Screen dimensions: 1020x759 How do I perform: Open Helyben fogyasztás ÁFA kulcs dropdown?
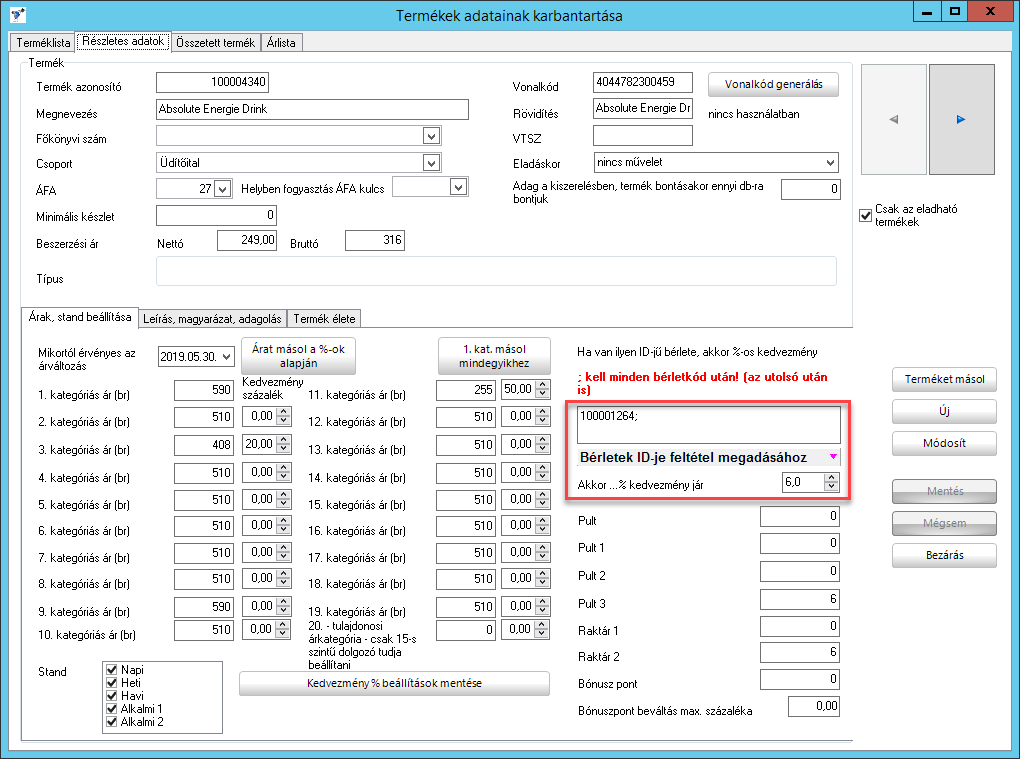(459, 187)
